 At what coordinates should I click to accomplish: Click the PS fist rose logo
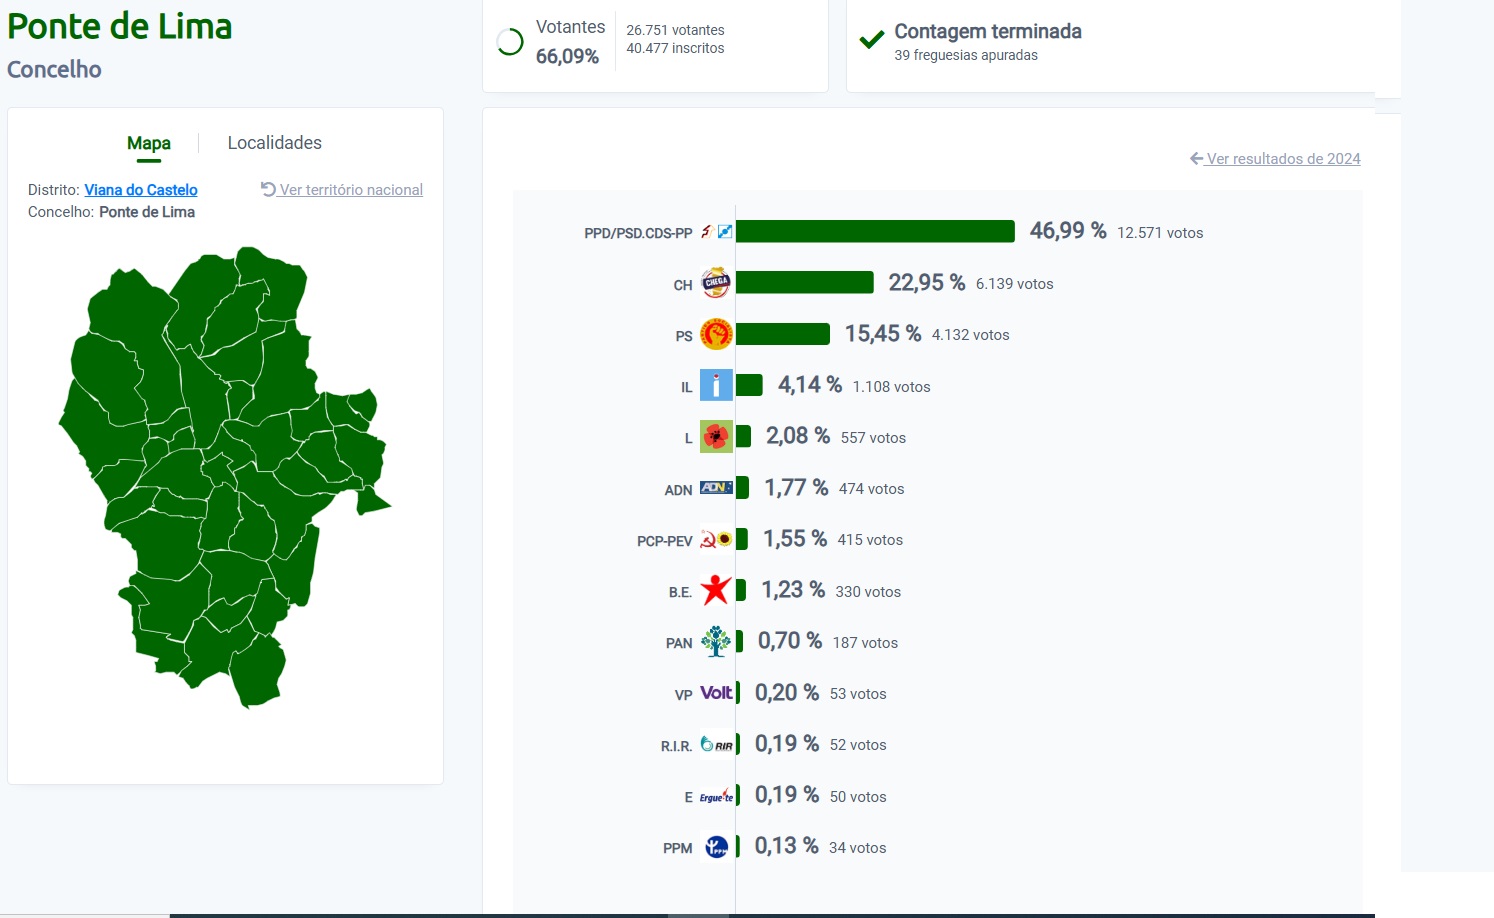point(716,334)
